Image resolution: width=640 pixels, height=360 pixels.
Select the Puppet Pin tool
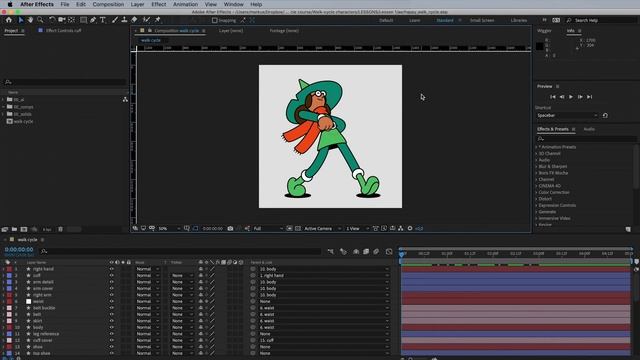[x=158, y=20]
